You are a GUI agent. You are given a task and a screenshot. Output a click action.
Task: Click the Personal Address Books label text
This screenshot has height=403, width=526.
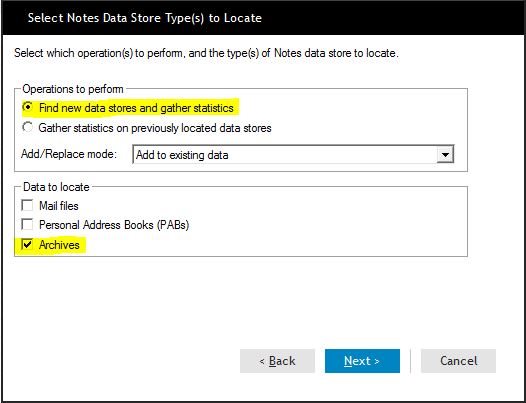[x=114, y=225]
